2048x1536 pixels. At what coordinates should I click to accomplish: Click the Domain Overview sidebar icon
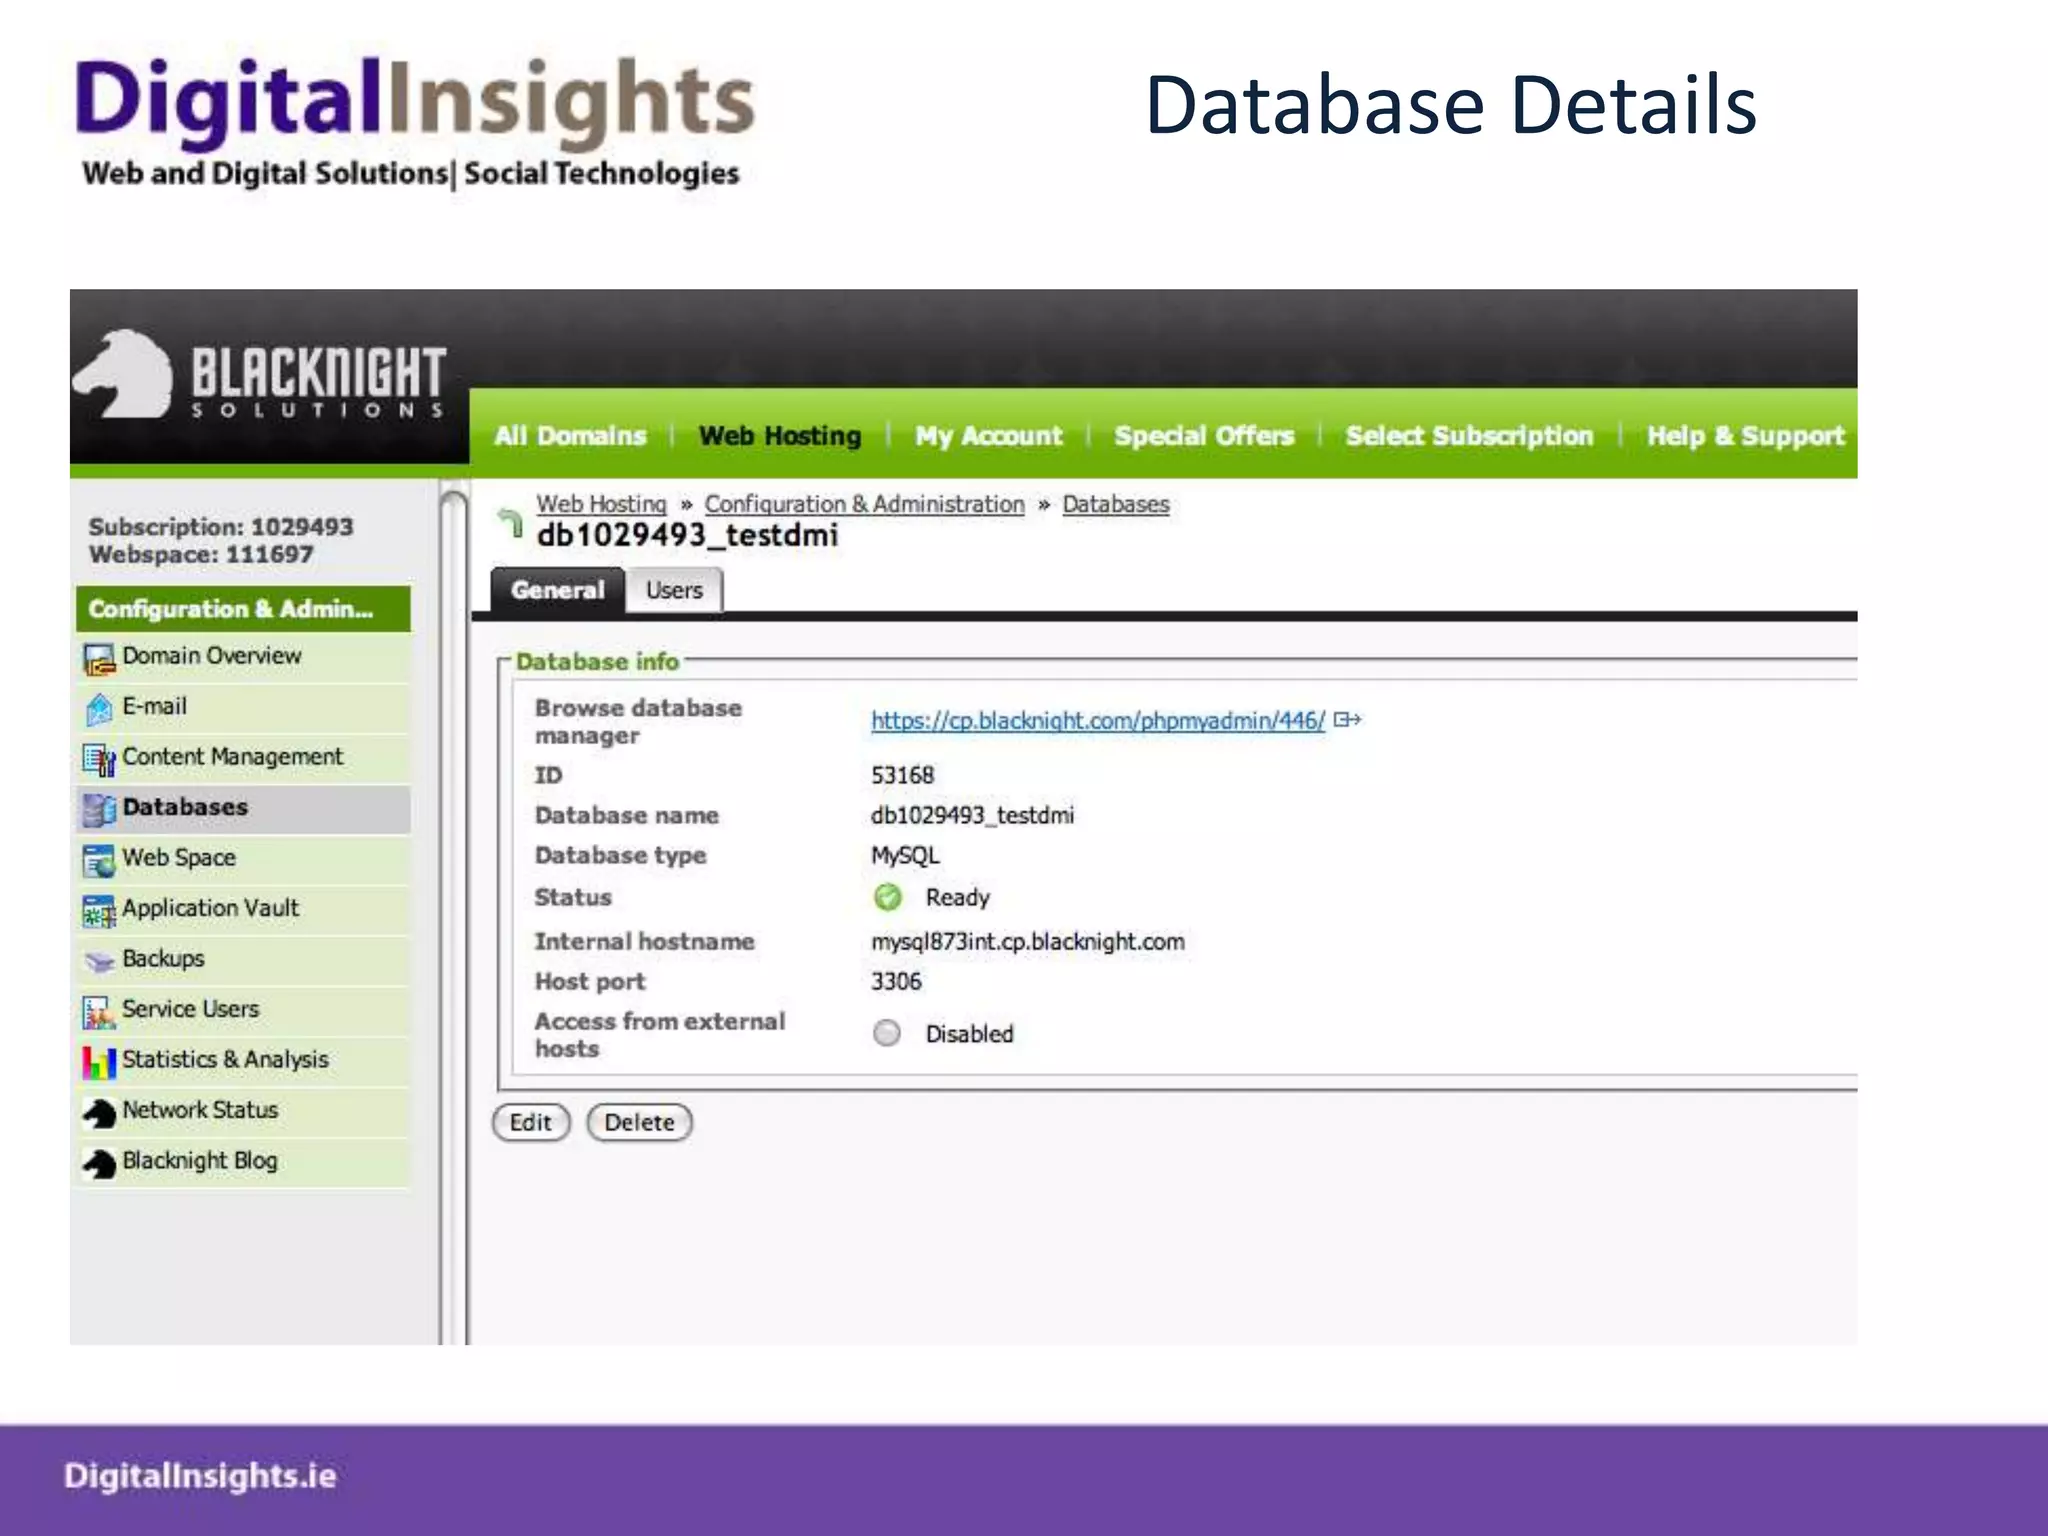click(99, 659)
